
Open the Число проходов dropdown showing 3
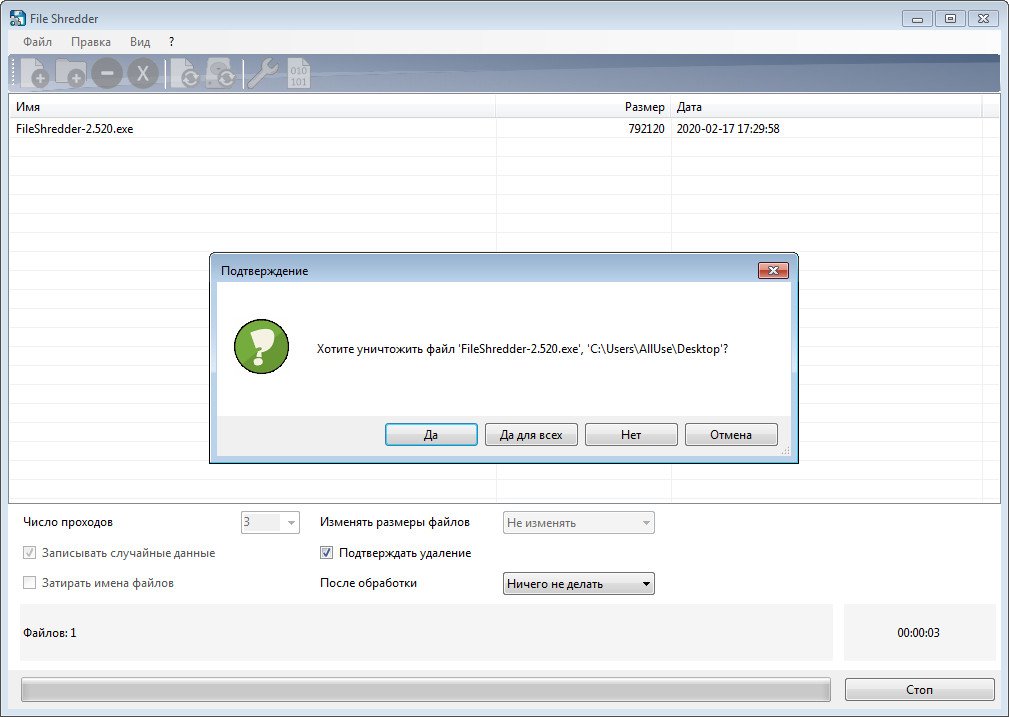click(270, 523)
